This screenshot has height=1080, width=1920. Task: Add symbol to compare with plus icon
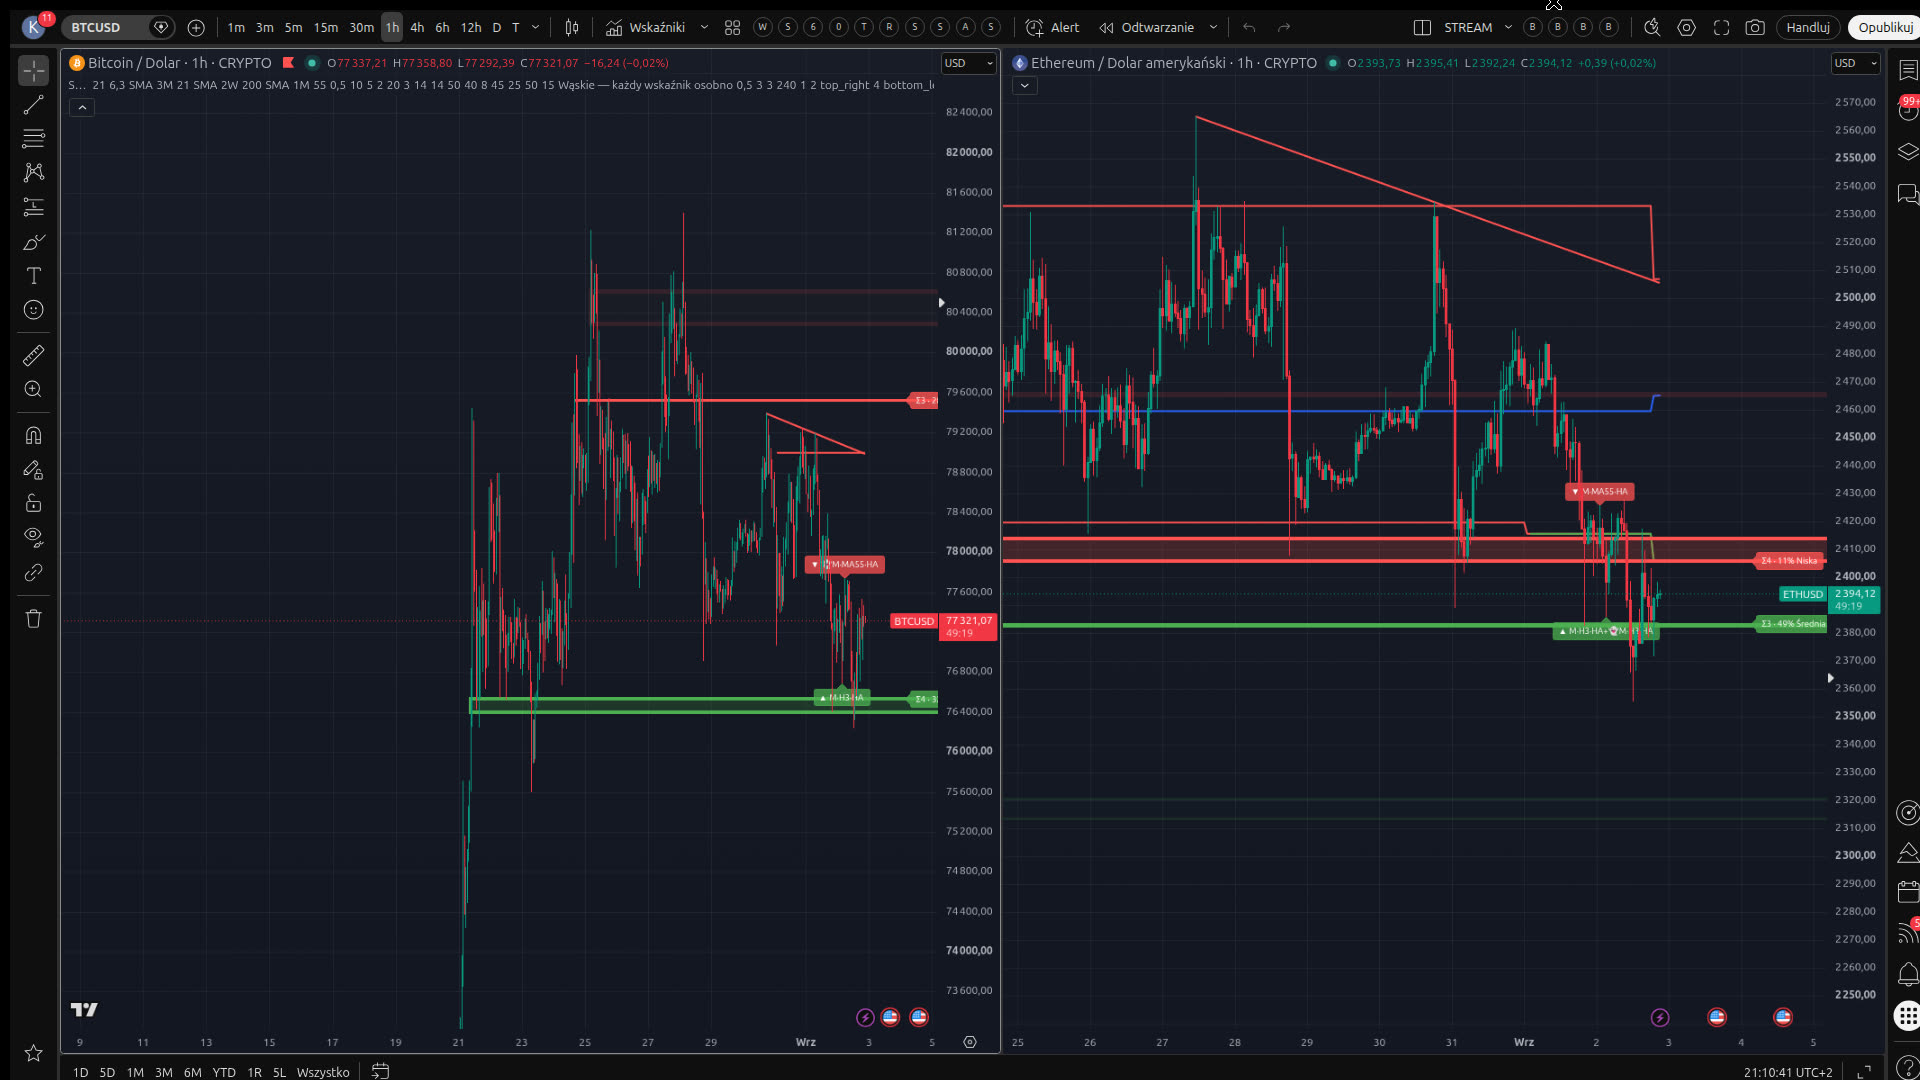196,28
